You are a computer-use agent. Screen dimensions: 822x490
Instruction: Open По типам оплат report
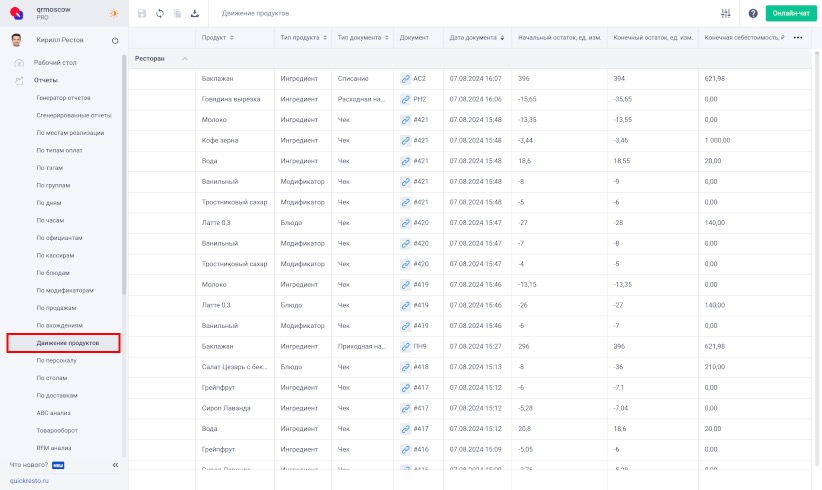tap(59, 150)
